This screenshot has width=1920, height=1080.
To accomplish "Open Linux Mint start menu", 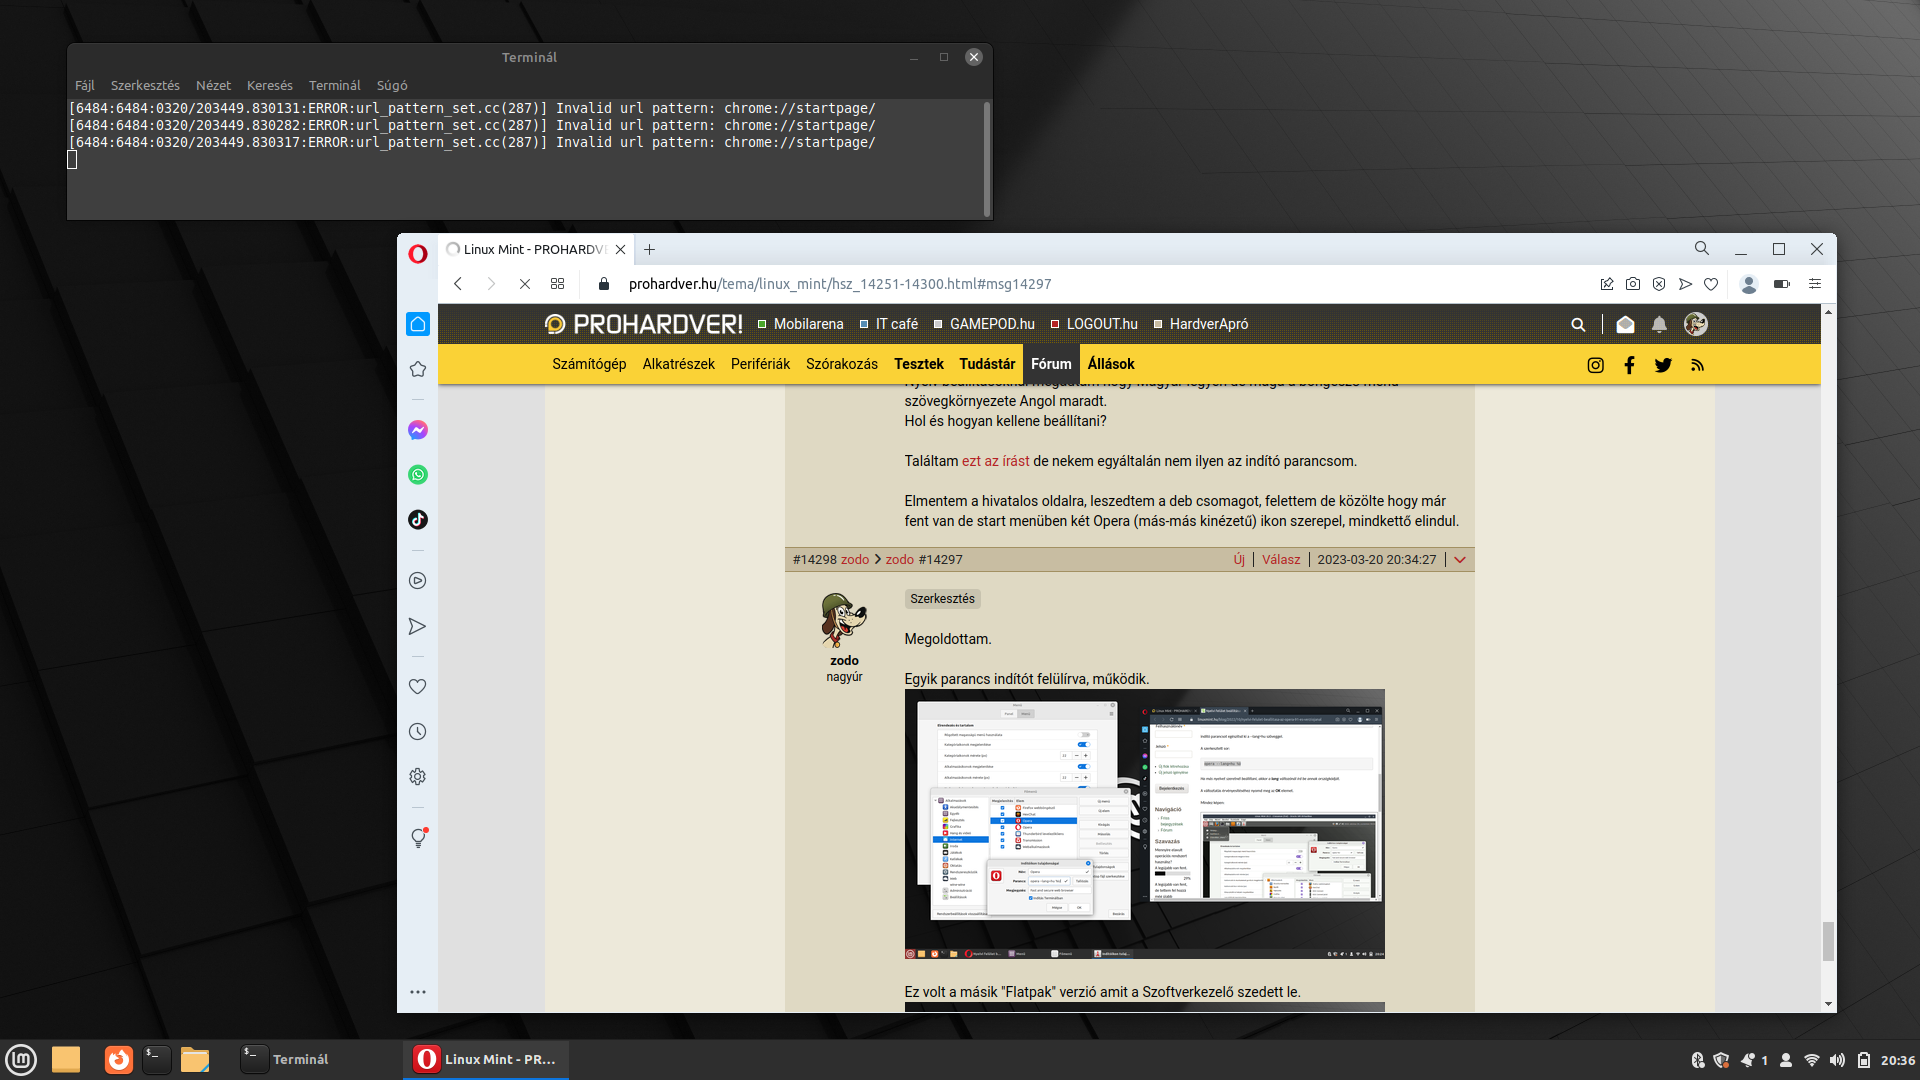I will tap(21, 1059).
